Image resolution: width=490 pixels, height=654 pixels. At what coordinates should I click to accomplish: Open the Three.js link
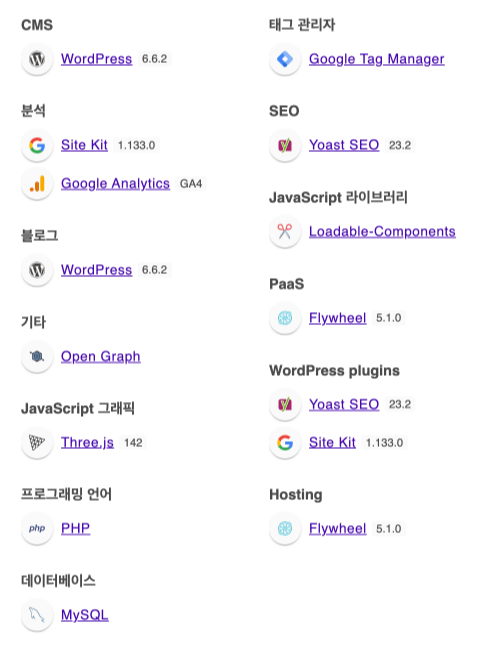pos(87,443)
